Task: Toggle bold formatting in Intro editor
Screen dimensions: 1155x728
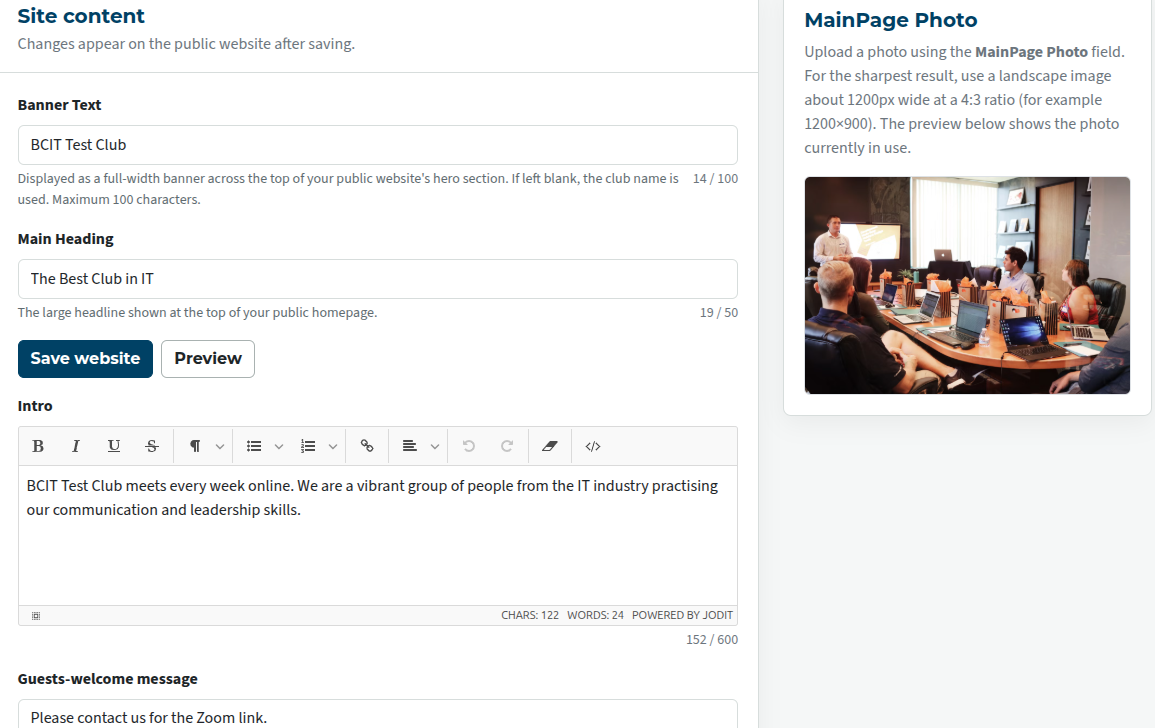Action: pyautogui.click(x=38, y=446)
